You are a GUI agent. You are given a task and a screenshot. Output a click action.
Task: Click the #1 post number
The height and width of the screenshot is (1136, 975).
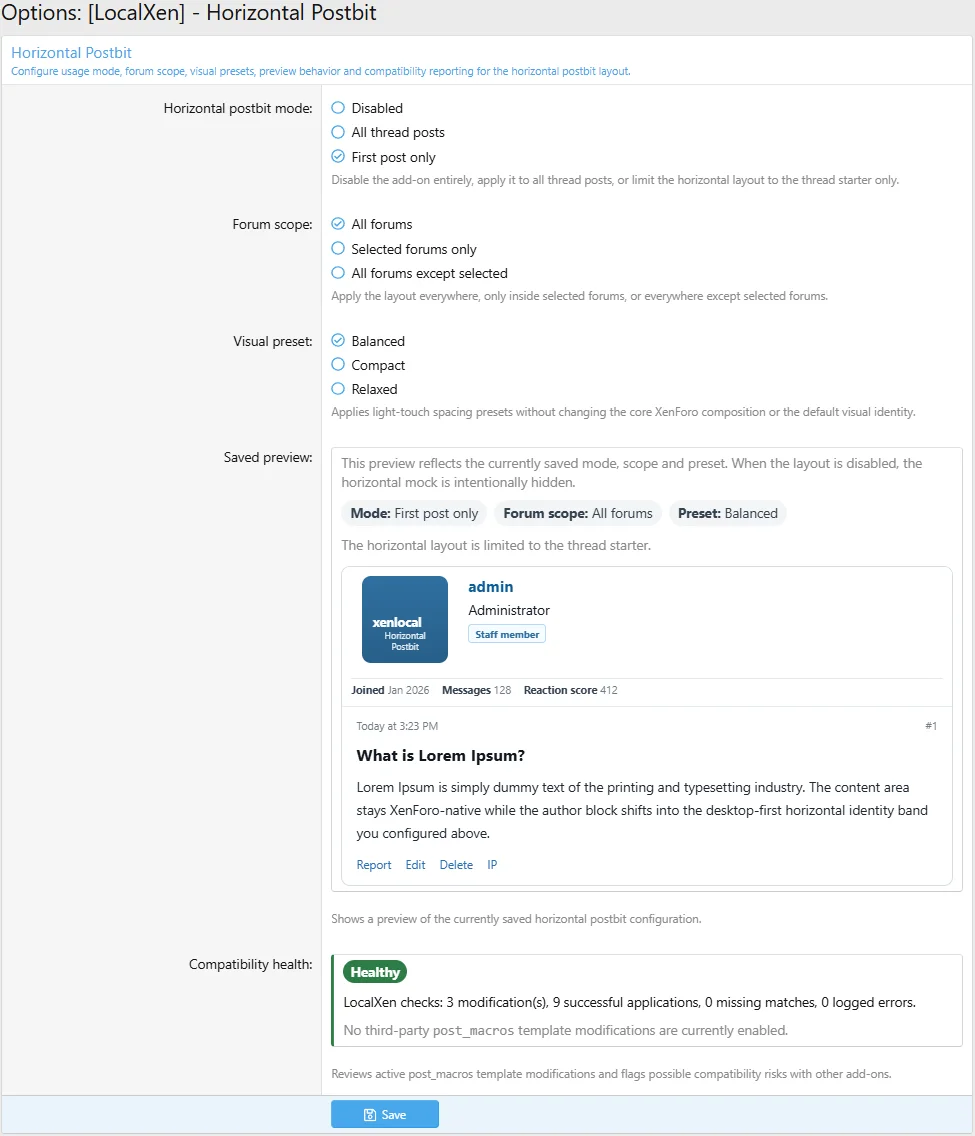click(x=930, y=726)
